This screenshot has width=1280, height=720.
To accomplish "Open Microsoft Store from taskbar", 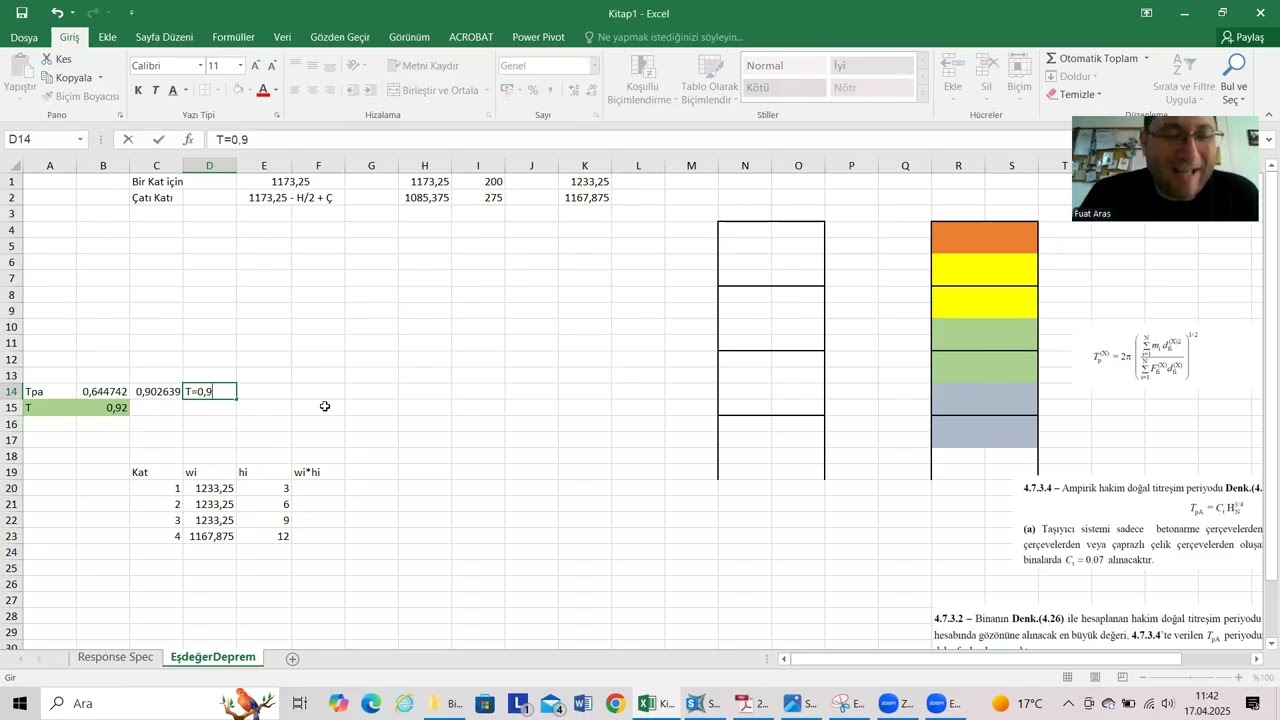I will (483, 704).
